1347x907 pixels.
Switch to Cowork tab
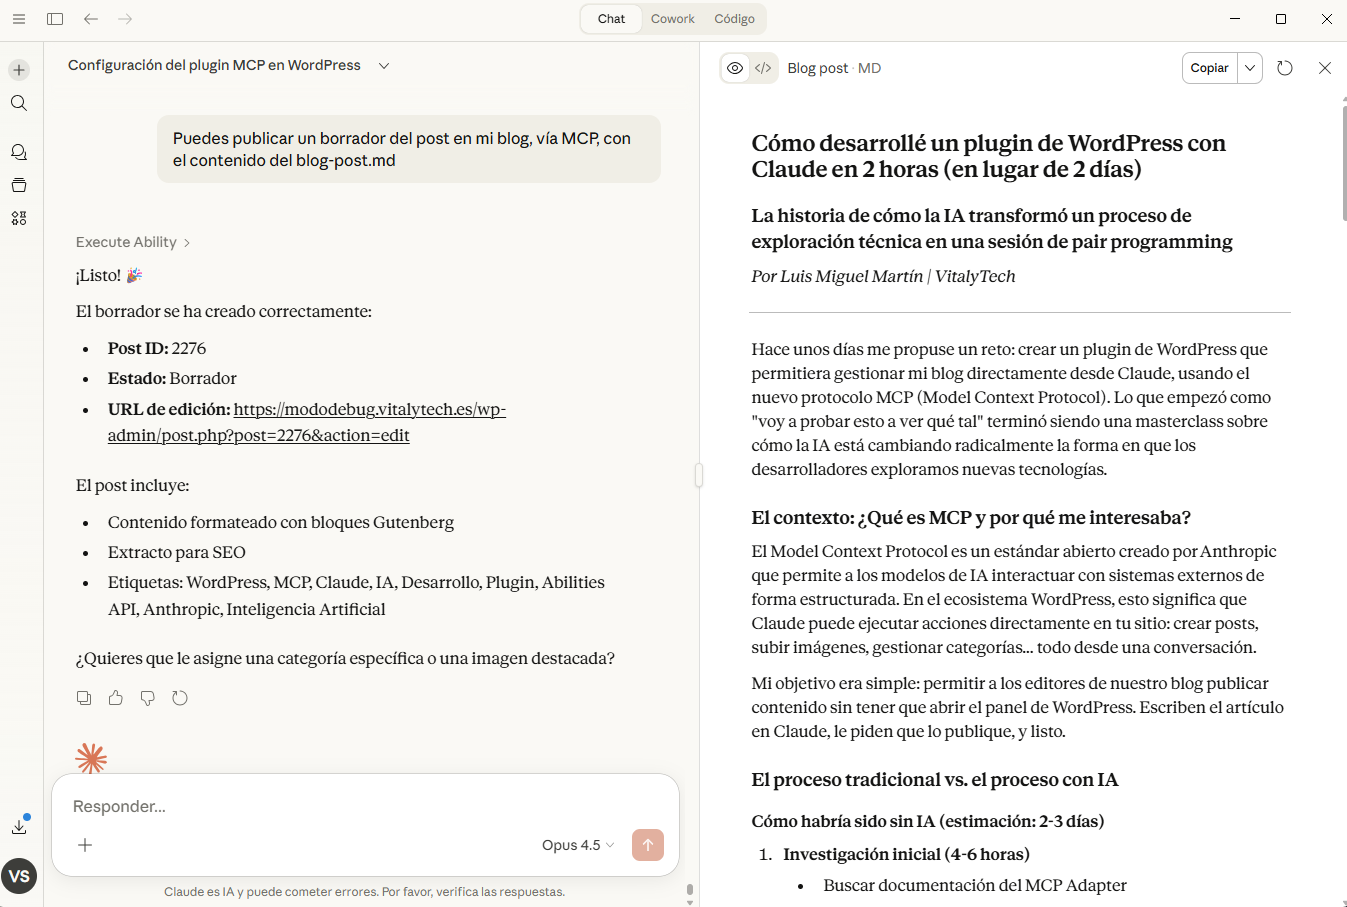(672, 19)
